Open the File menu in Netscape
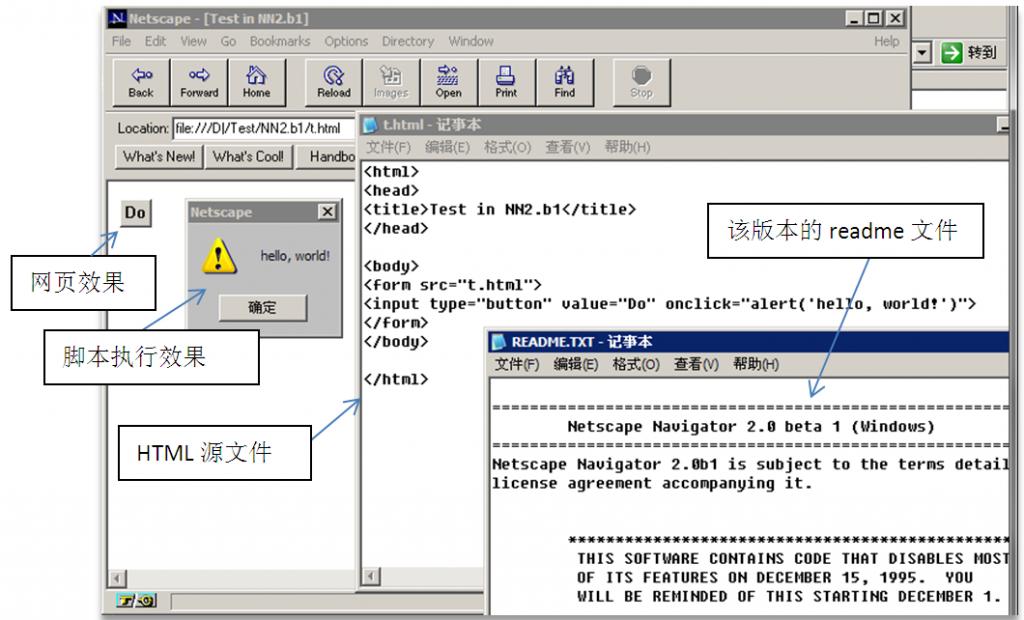 pos(121,41)
